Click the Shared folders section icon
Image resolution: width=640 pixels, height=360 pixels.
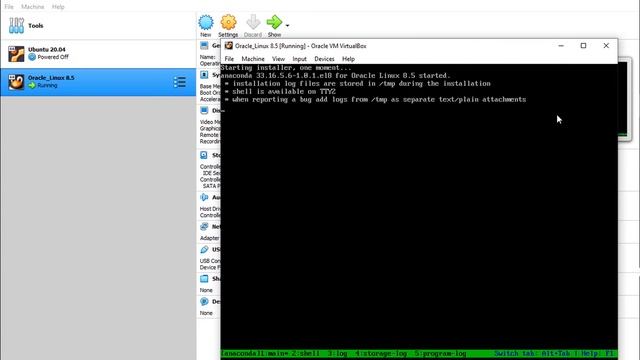pos(204,279)
